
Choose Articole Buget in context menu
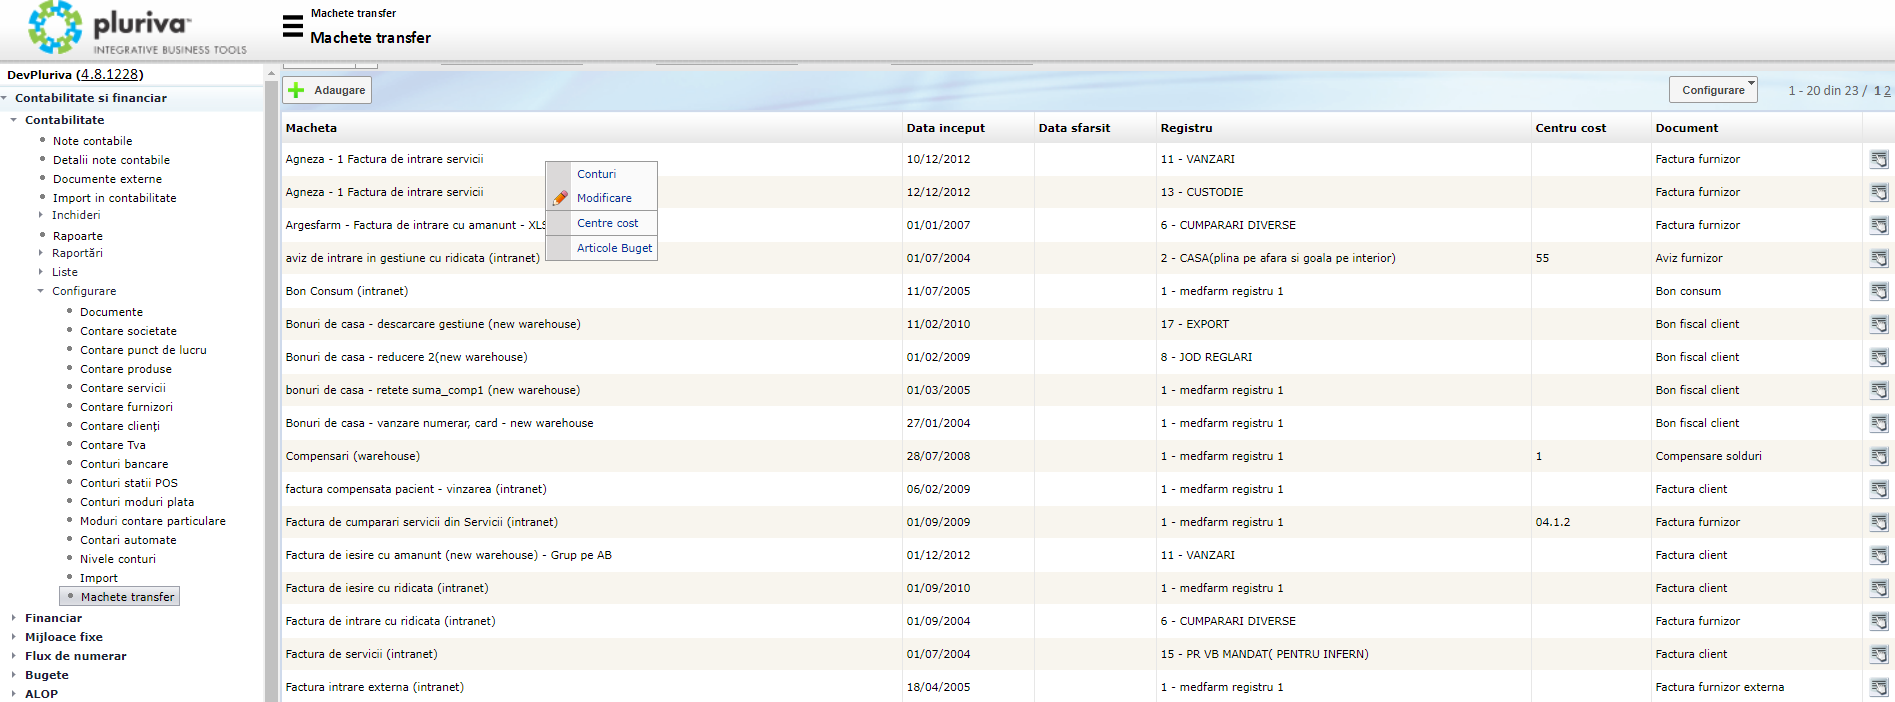point(614,248)
